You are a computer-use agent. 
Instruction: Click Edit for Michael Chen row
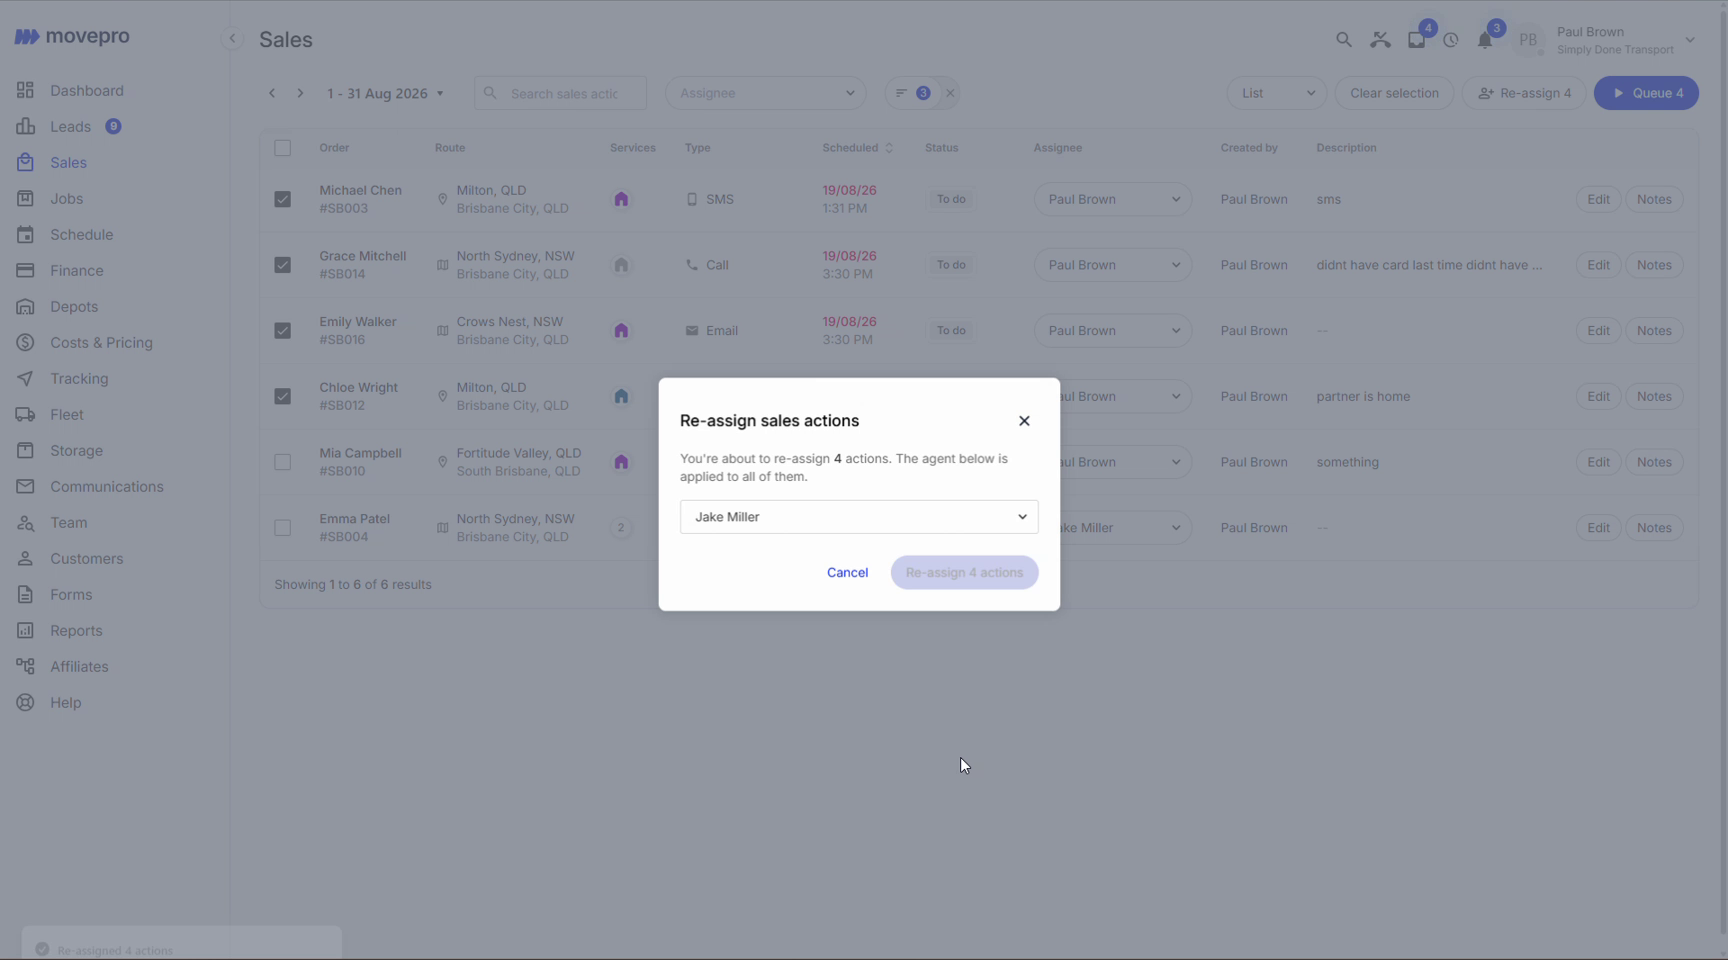point(1598,199)
